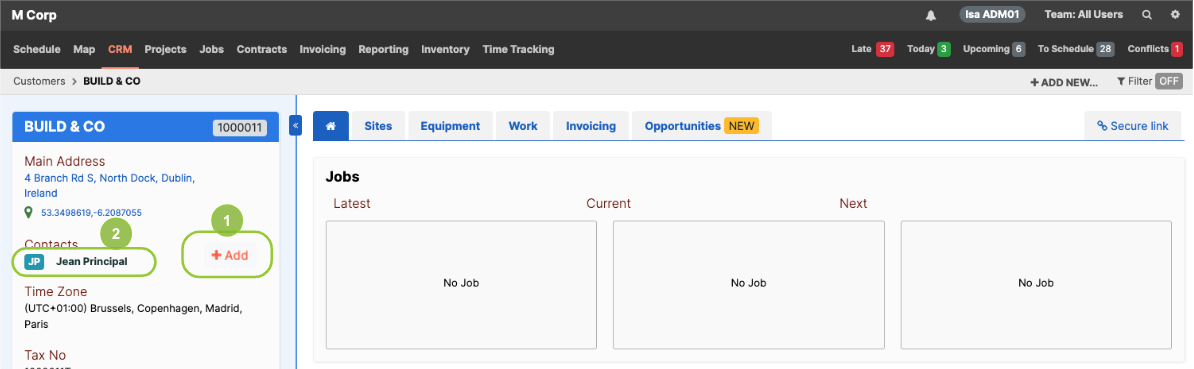Open the Opportunities tab

coord(701,126)
